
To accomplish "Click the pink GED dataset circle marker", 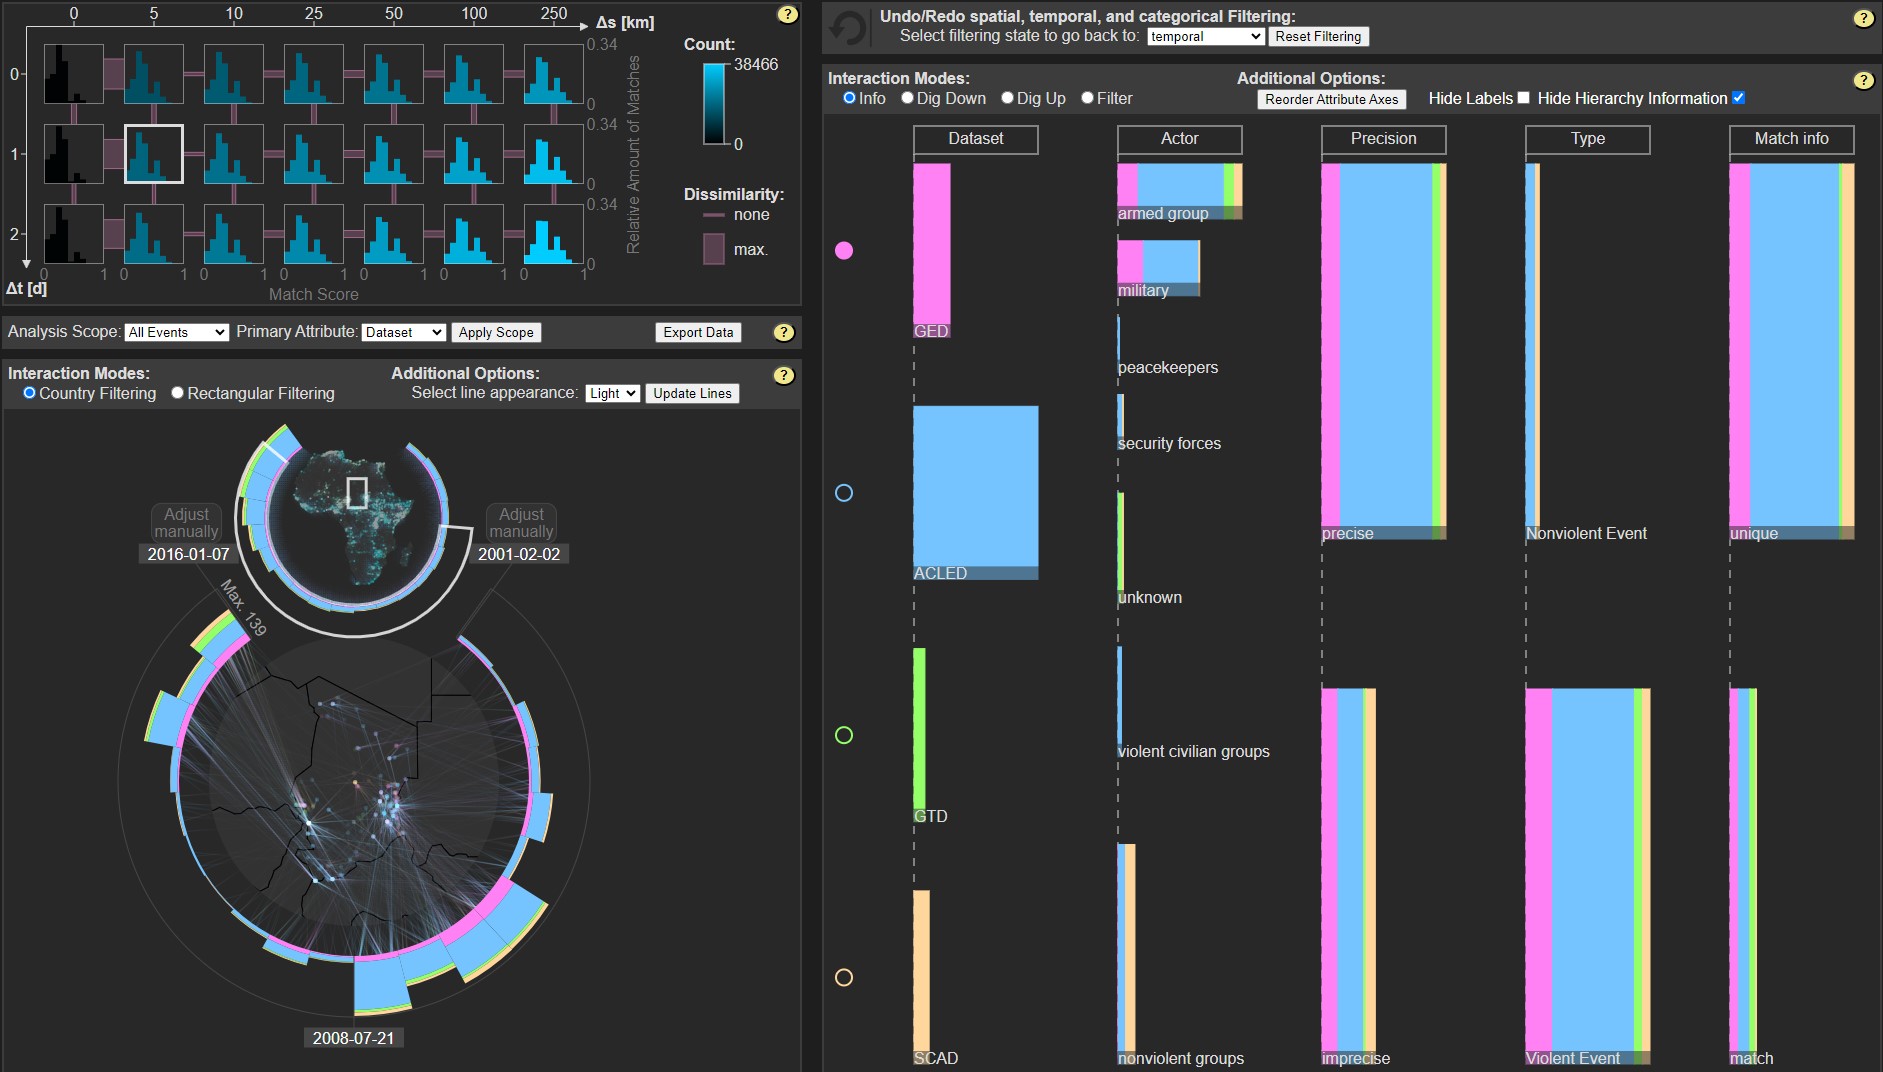I will point(844,250).
